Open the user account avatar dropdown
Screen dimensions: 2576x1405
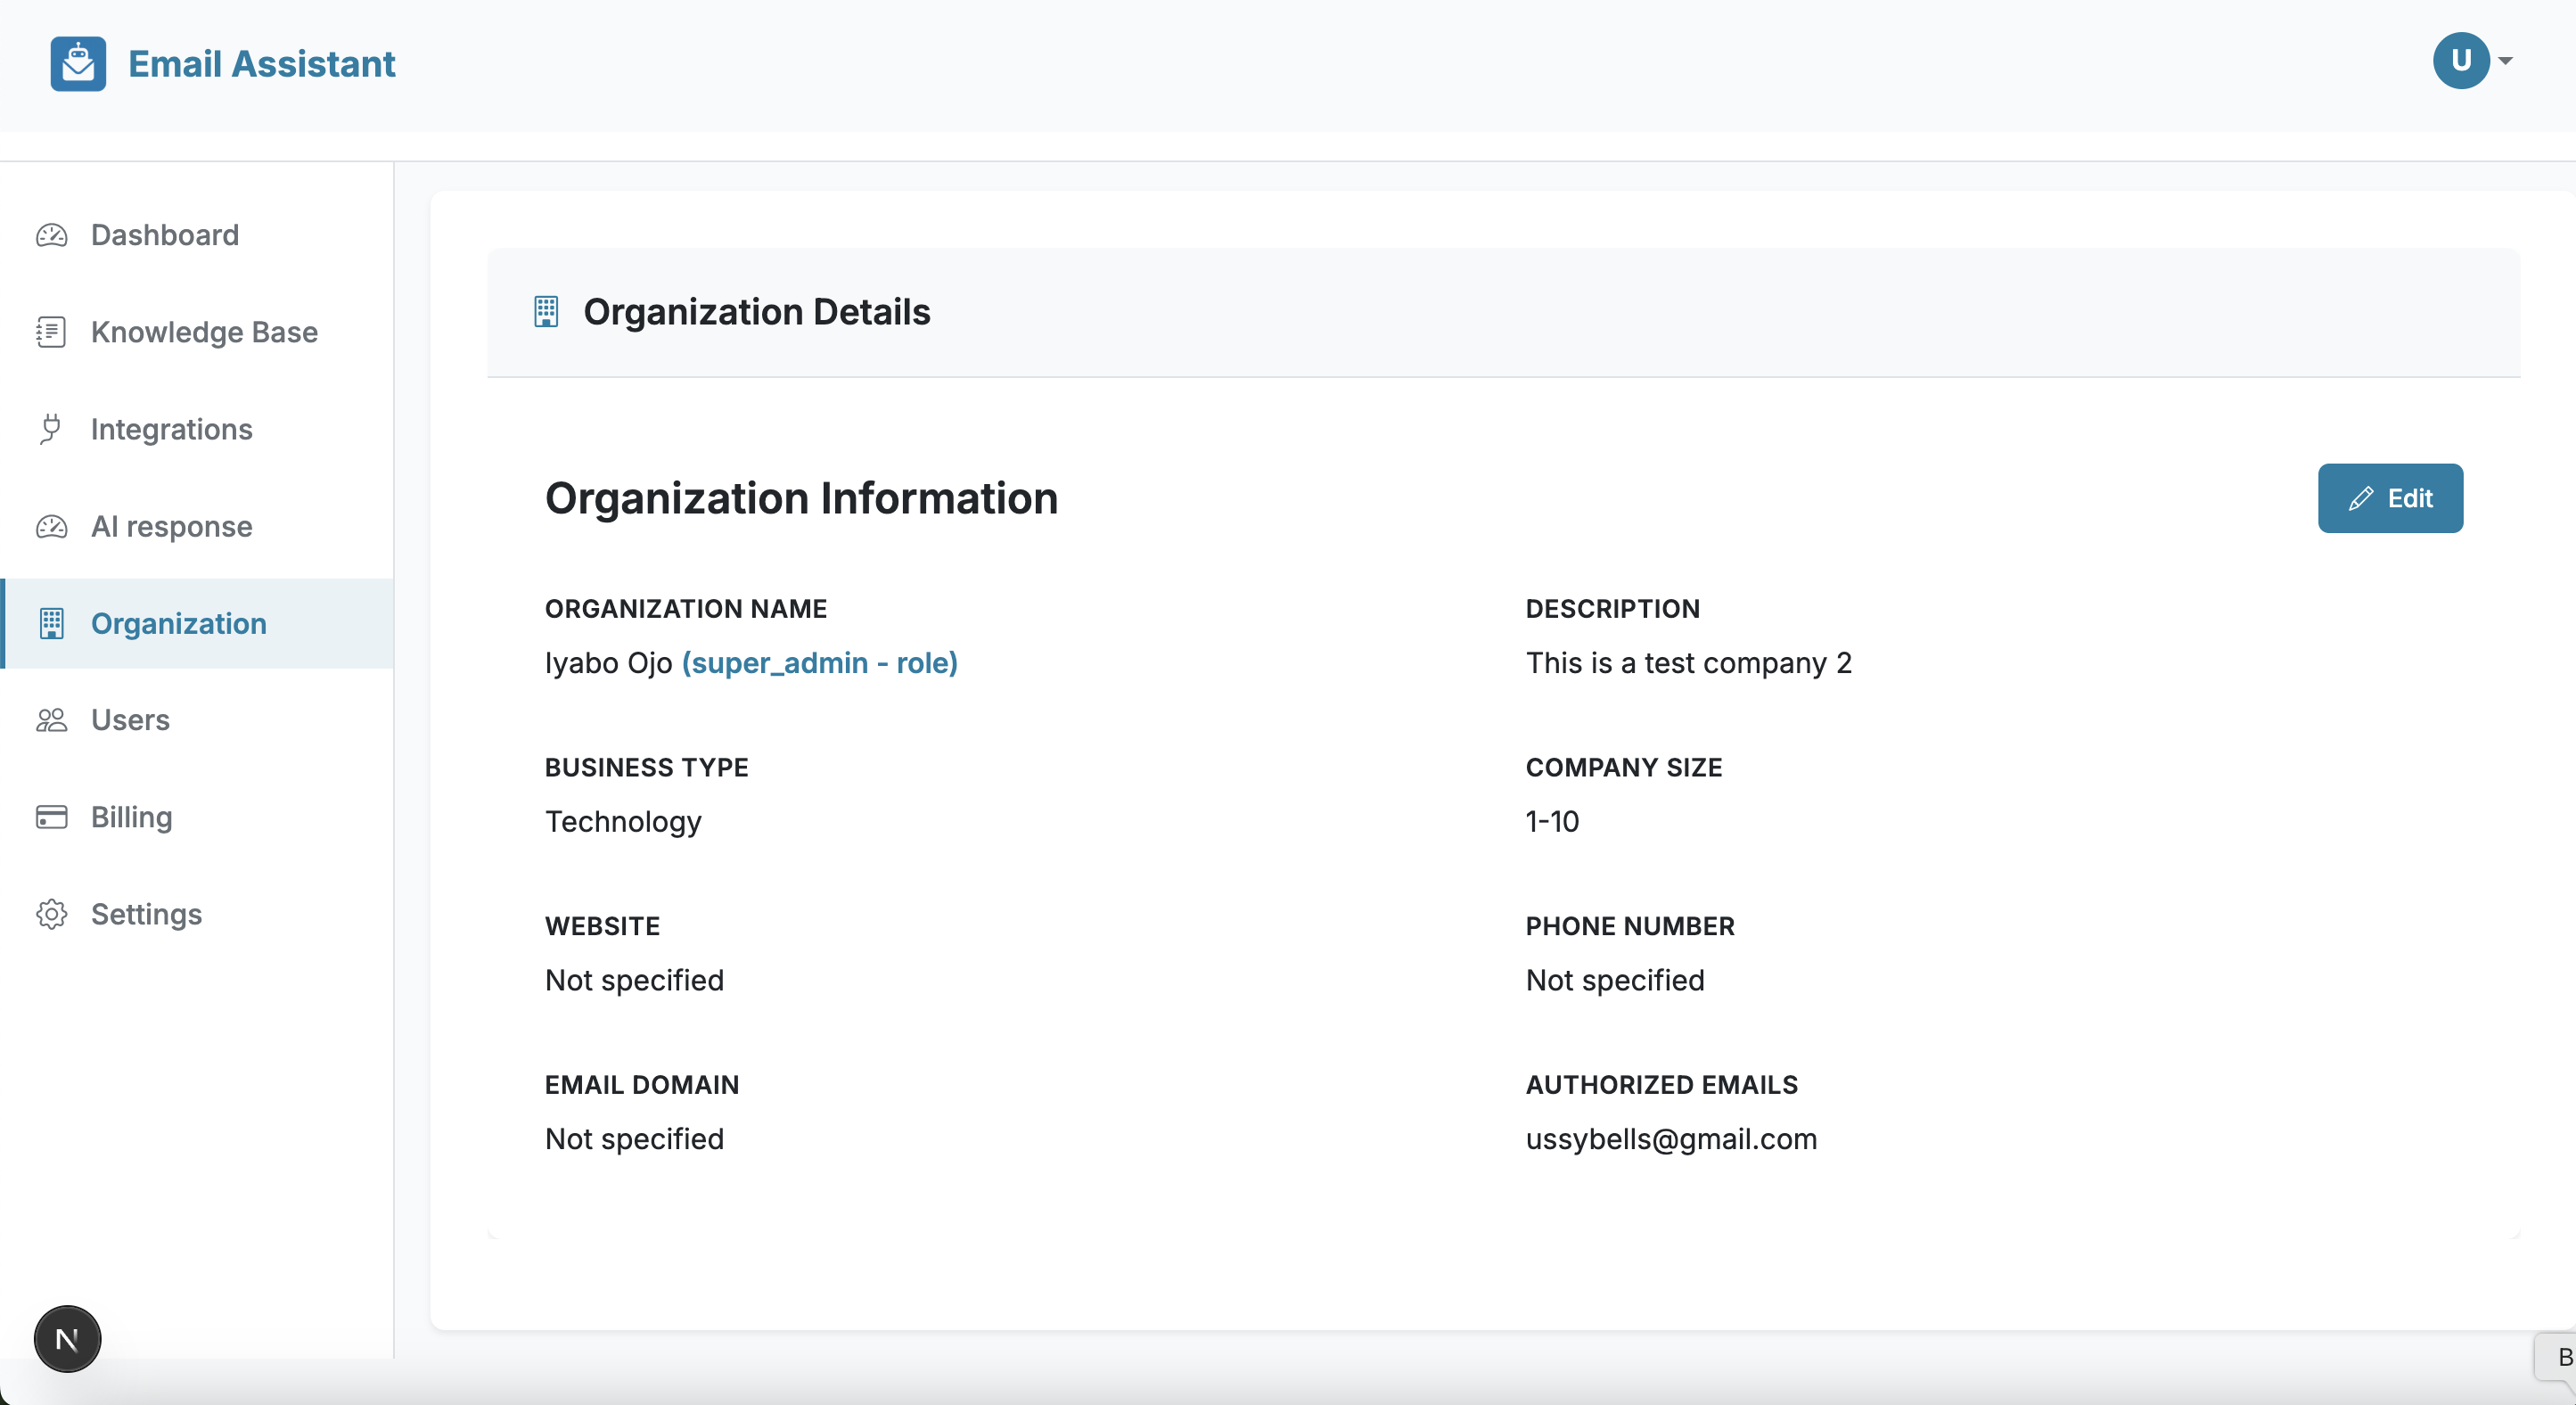(x=2461, y=61)
